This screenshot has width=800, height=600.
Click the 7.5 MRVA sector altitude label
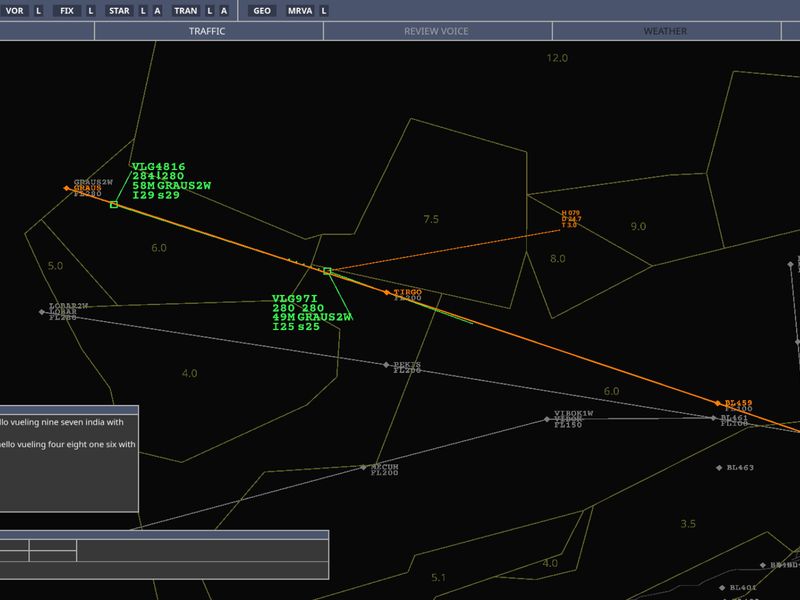coord(431,219)
